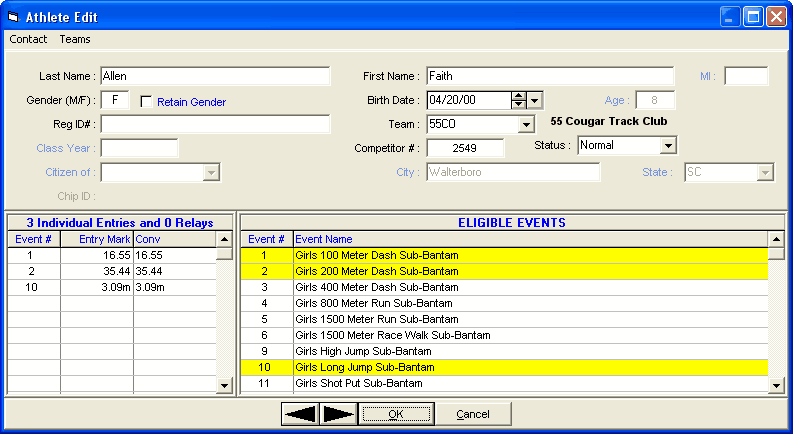Open the Team dropdown list
Viewport: 793px width, 434px height.
click(x=526, y=124)
